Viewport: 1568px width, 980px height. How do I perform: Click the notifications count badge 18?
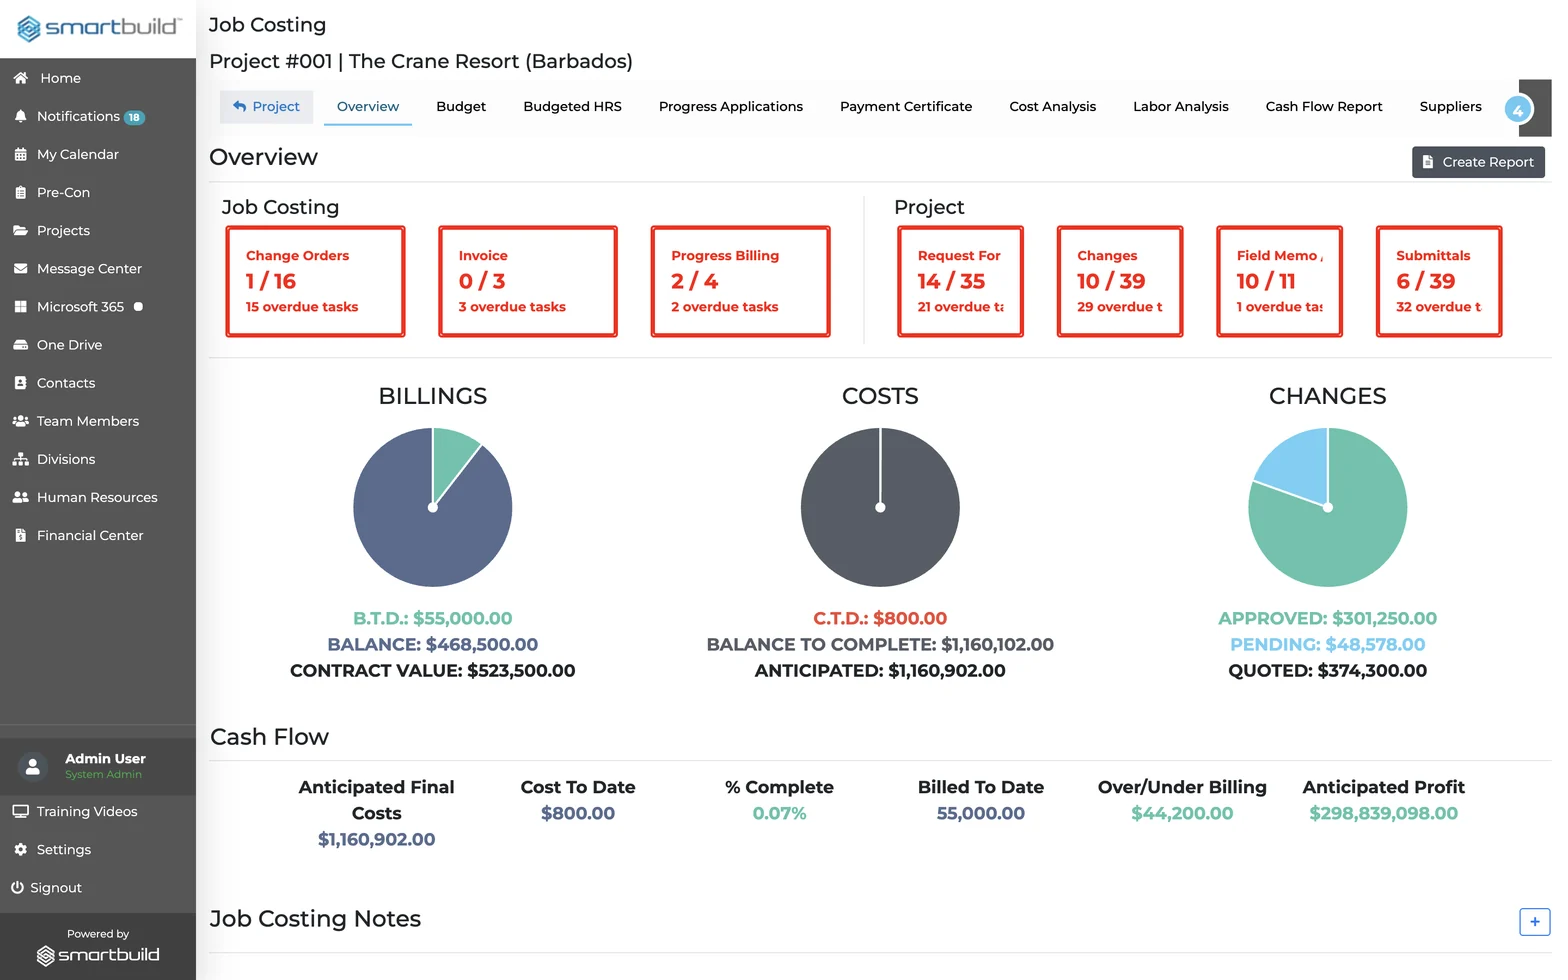pos(134,117)
